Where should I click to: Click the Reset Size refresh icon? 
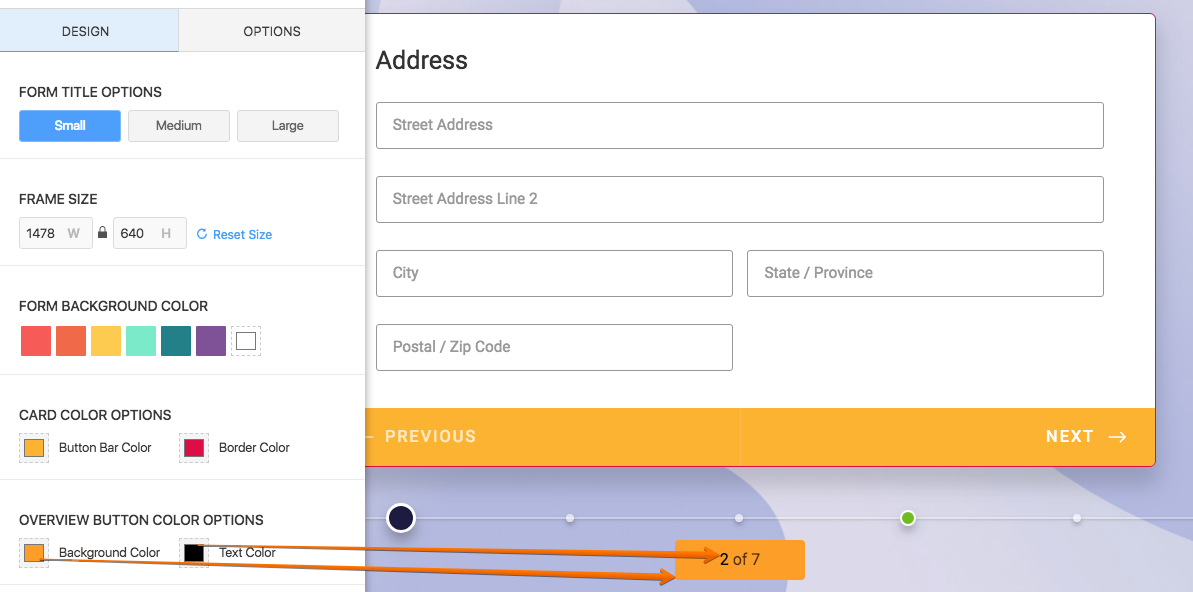point(202,234)
